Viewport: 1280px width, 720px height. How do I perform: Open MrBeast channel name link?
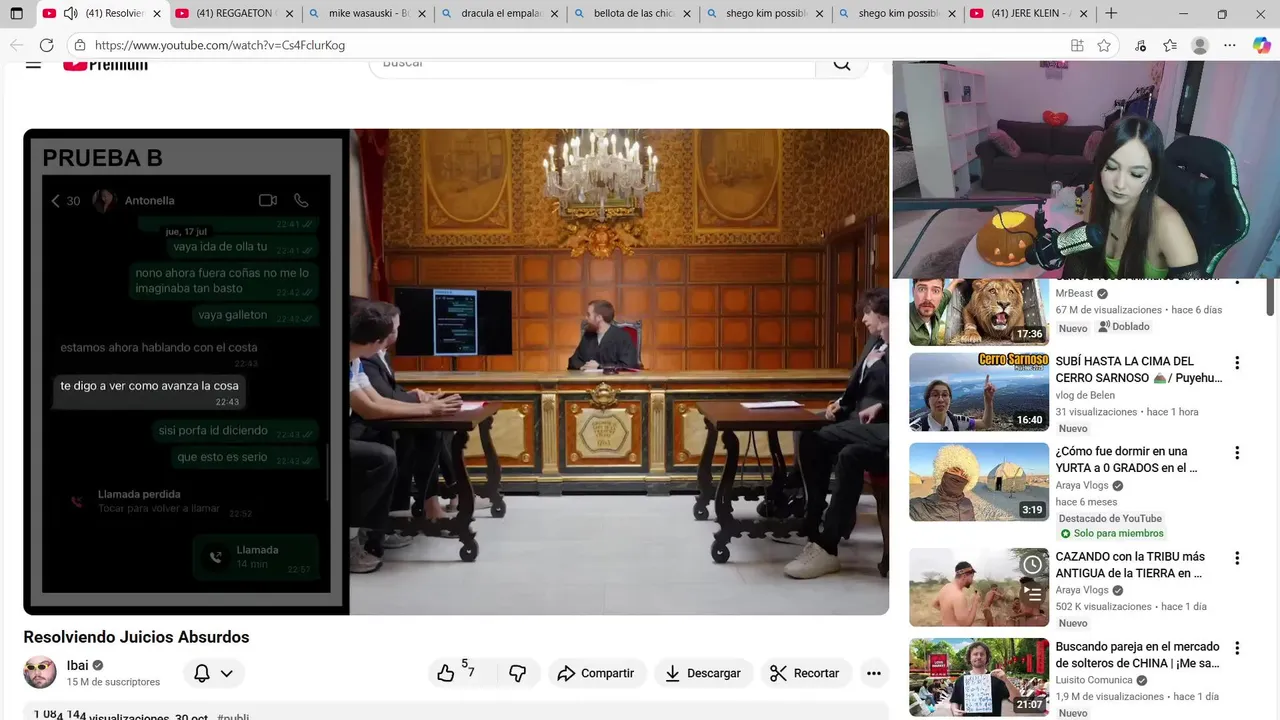click(x=1075, y=293)
